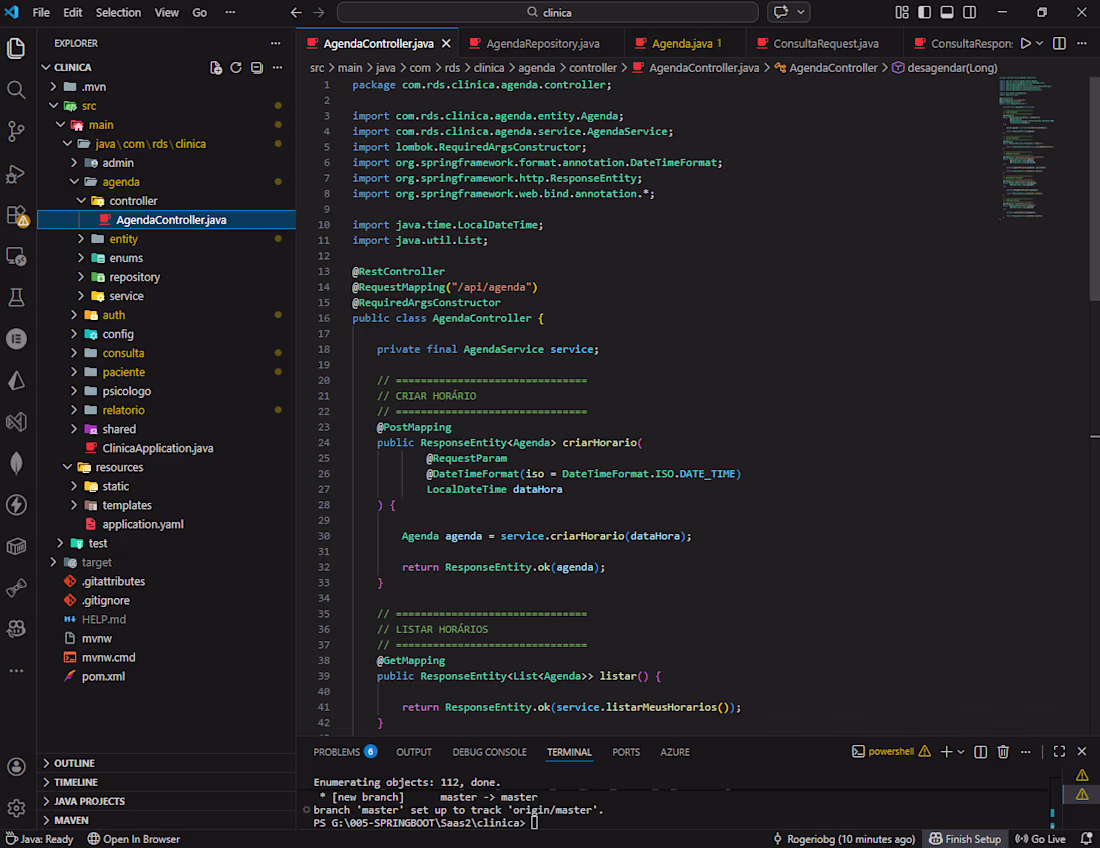Open the Search view in activity bar

16,90
